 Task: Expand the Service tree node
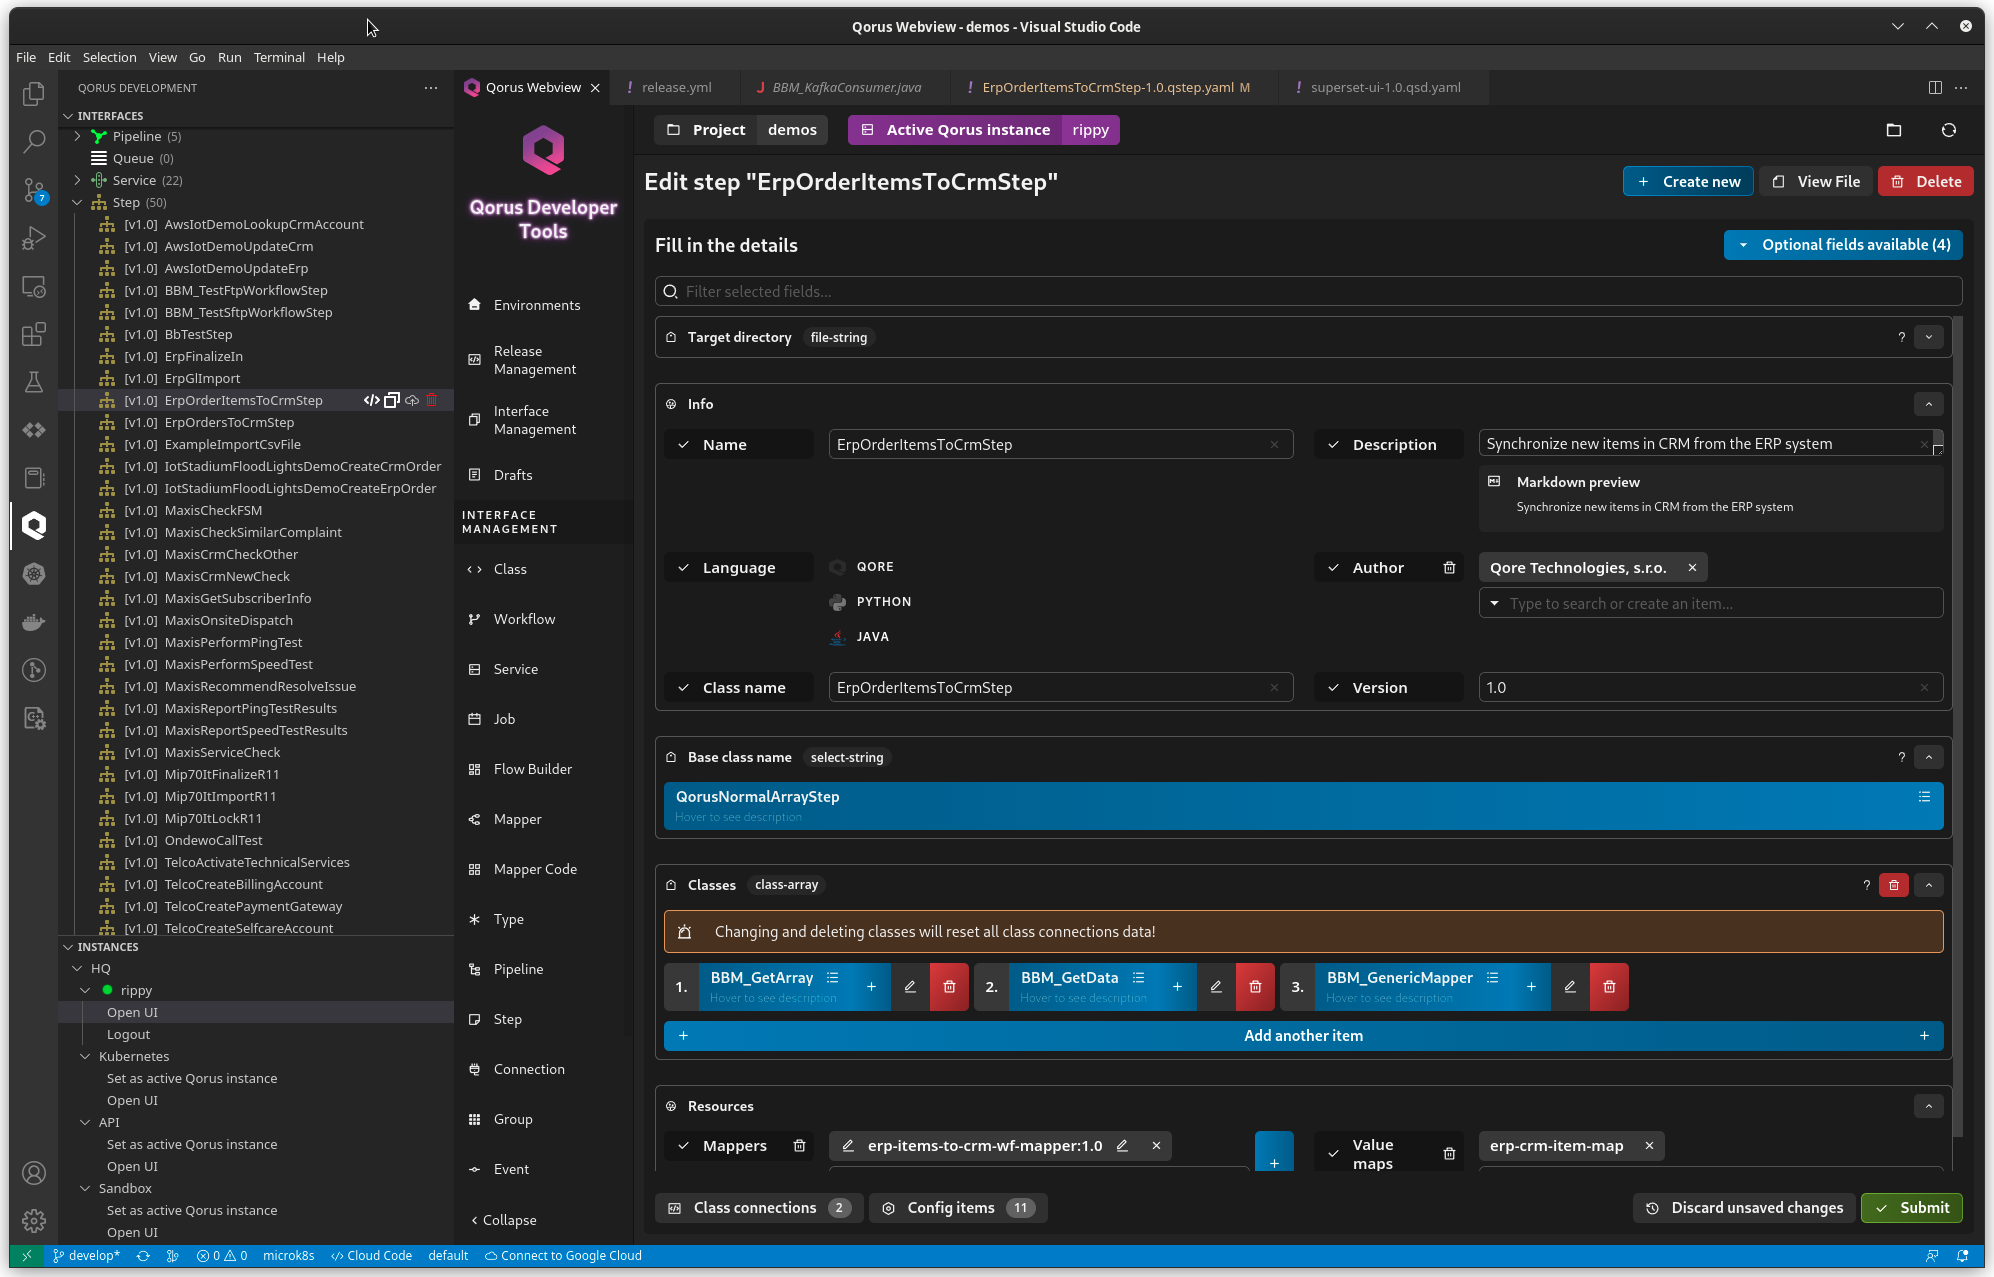[77, 180]
